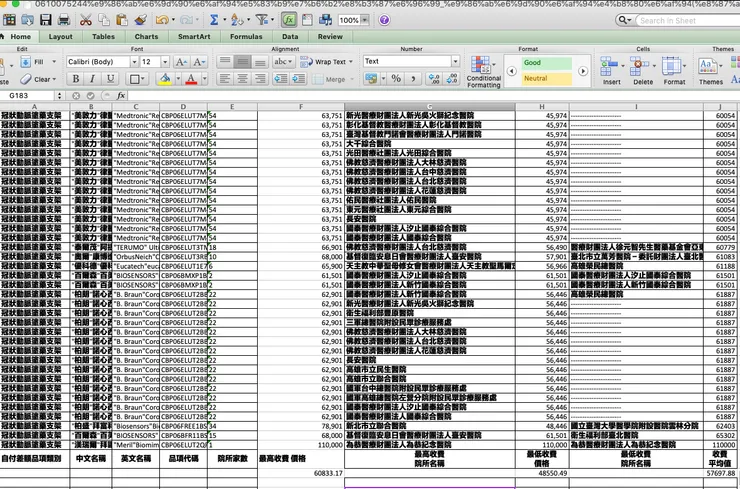Open the Themes button

pyautogui.click(x=710, y=71)
